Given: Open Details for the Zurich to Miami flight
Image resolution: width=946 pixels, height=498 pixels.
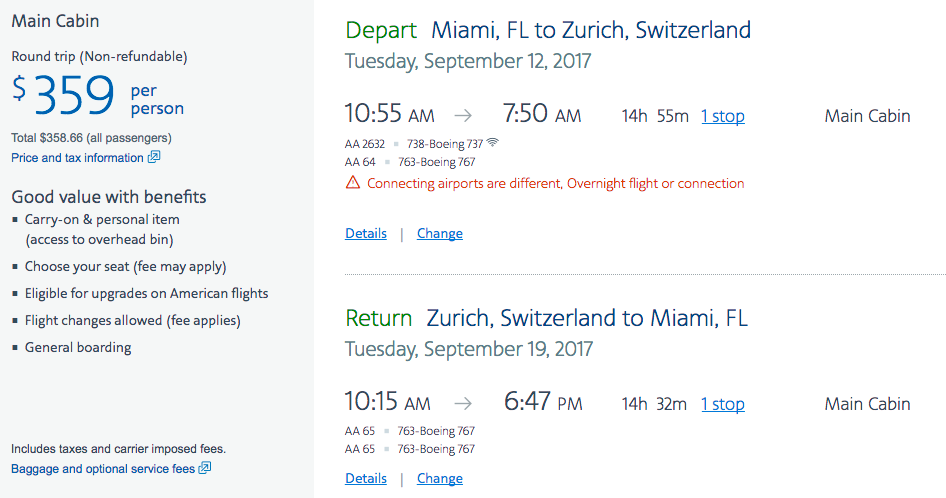Looking at the screenshot, I should pos(366,478).
